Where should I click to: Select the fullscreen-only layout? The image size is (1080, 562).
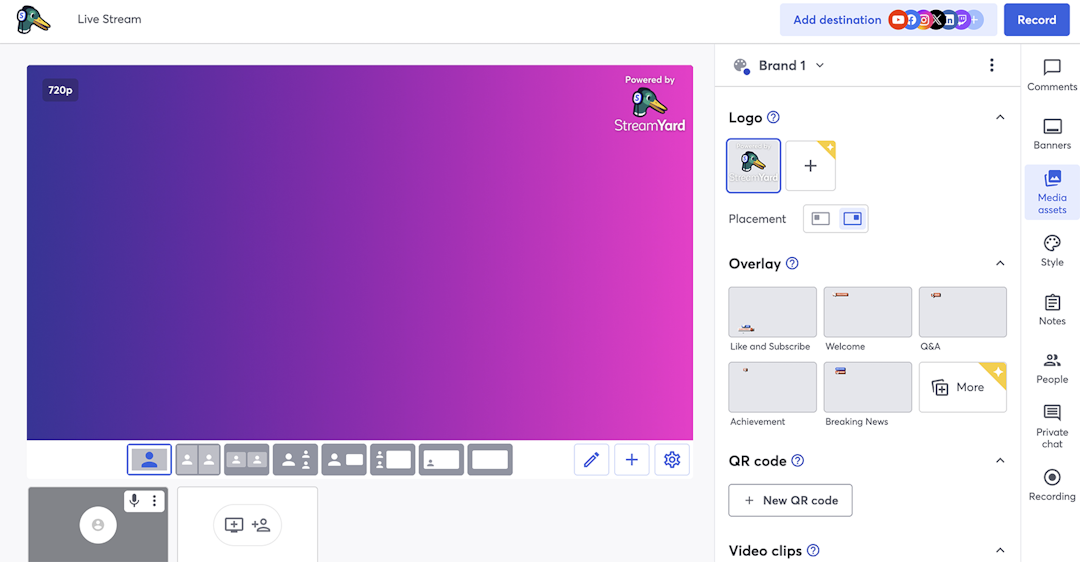point(490,459)
